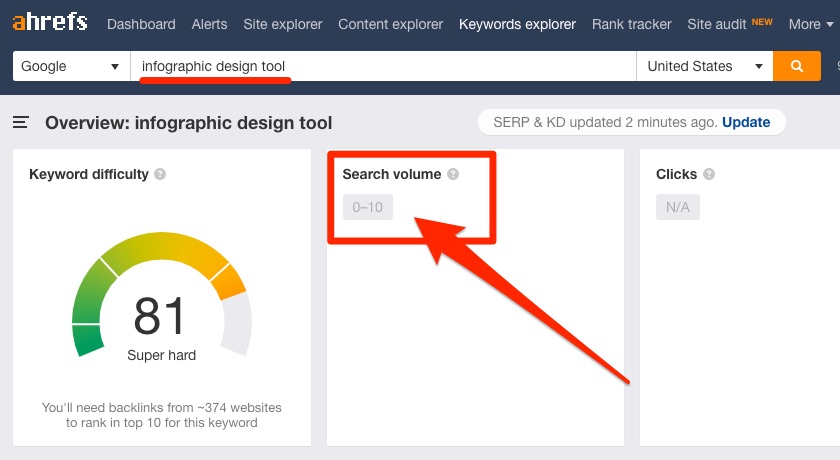The image size is (840, 460).
Task: Click the orange search magnifier button
Action: coord(797,66)
